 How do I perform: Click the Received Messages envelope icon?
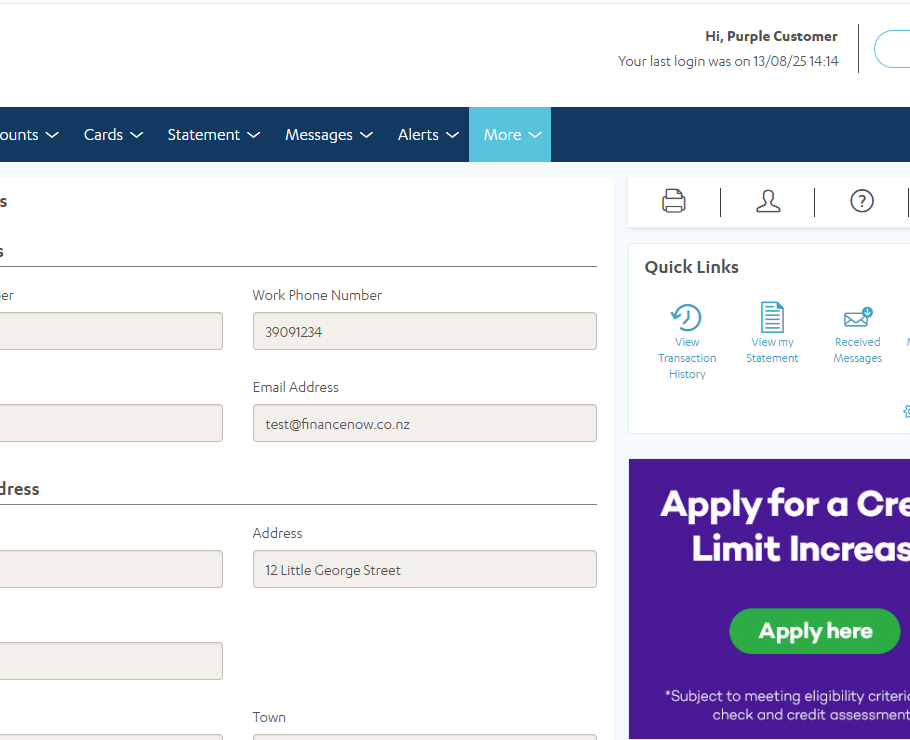click(x=858, y=318)
